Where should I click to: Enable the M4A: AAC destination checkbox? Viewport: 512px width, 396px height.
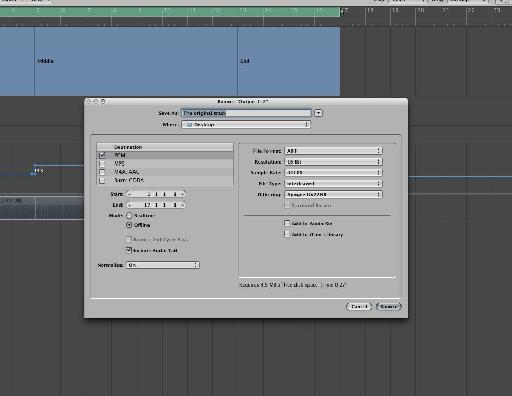[x=102, y=172]
